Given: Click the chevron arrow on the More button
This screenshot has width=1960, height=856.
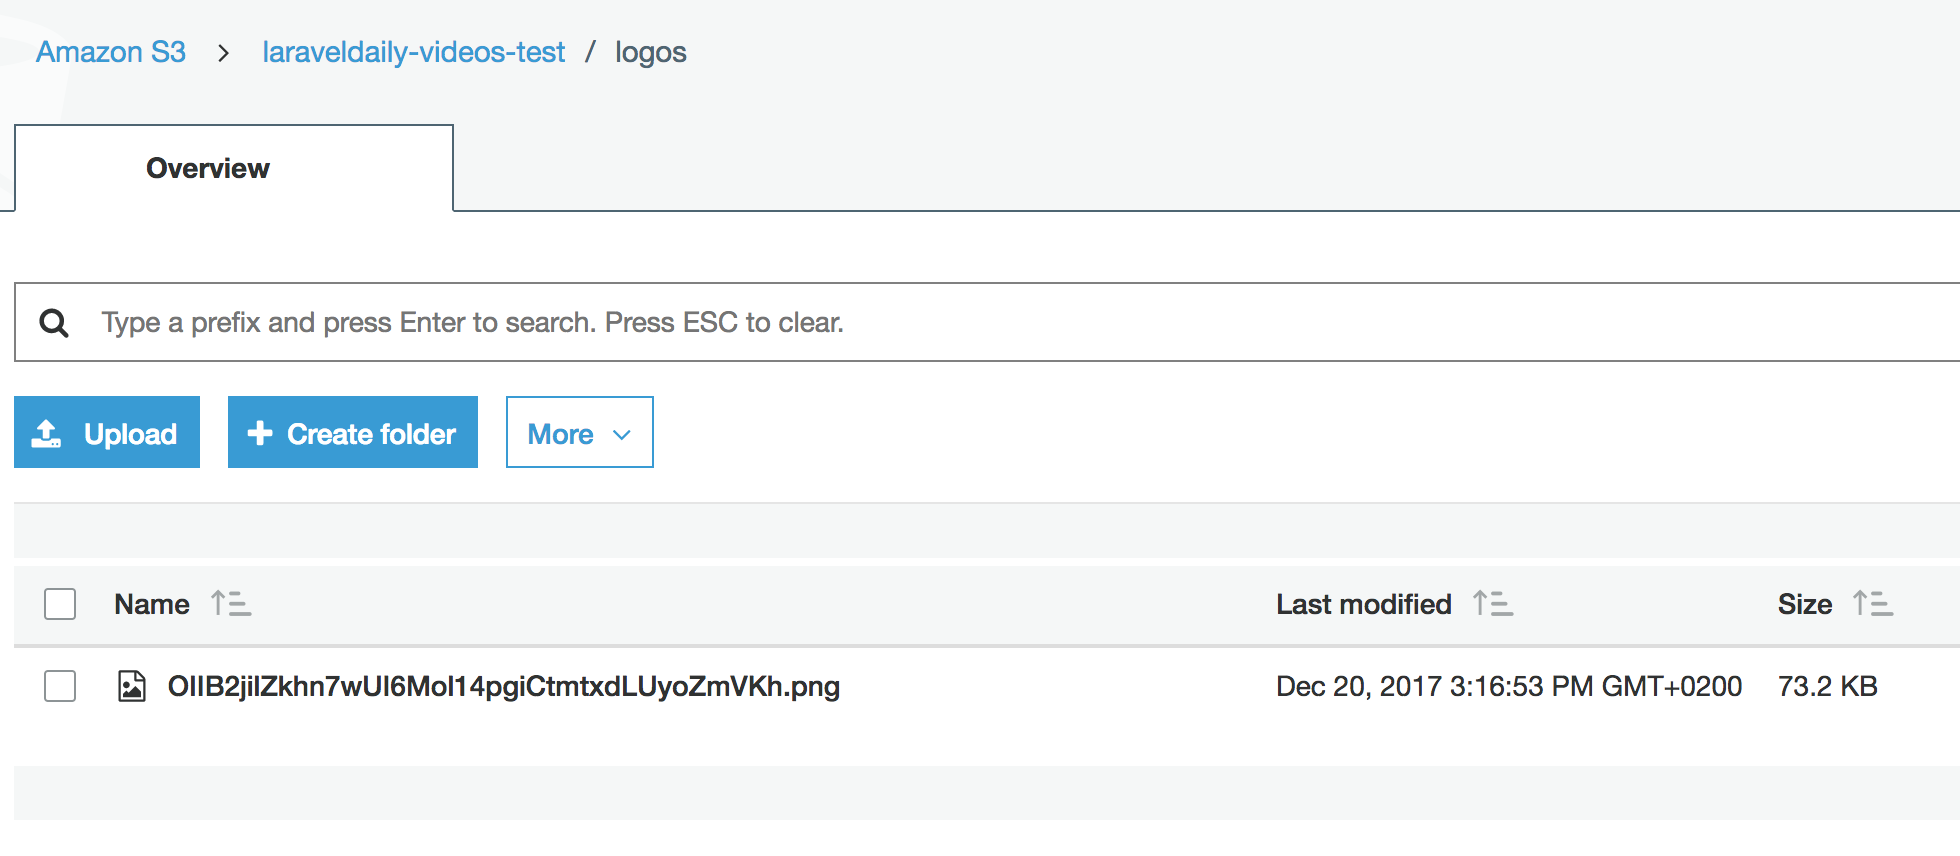Looking at the screenshot, I should coord(621,434).
